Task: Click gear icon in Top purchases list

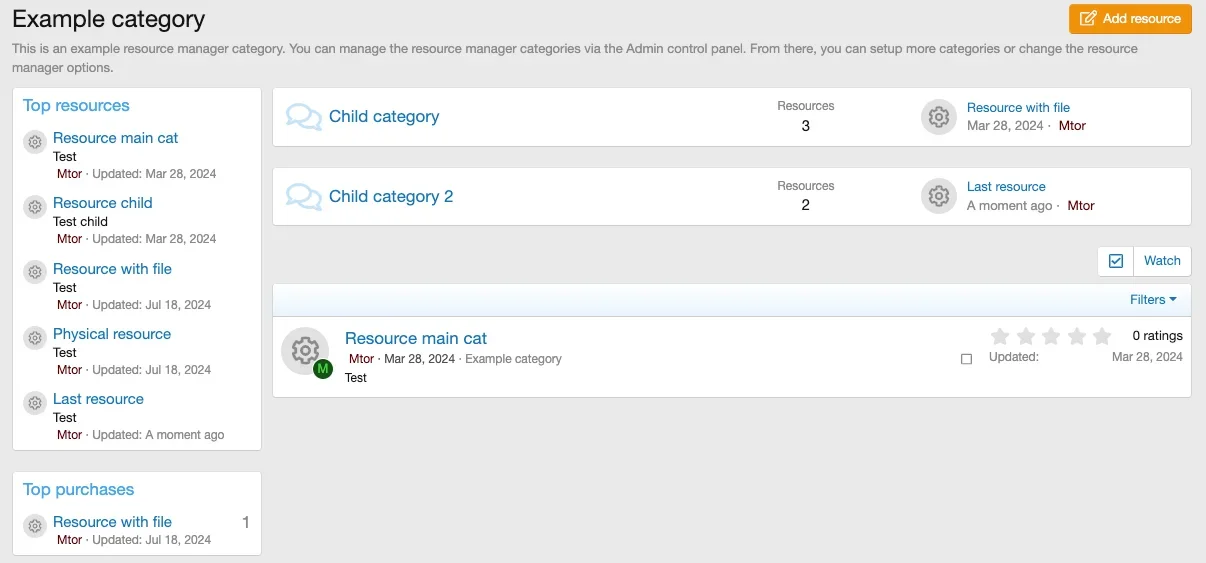Action: (35, 526)
